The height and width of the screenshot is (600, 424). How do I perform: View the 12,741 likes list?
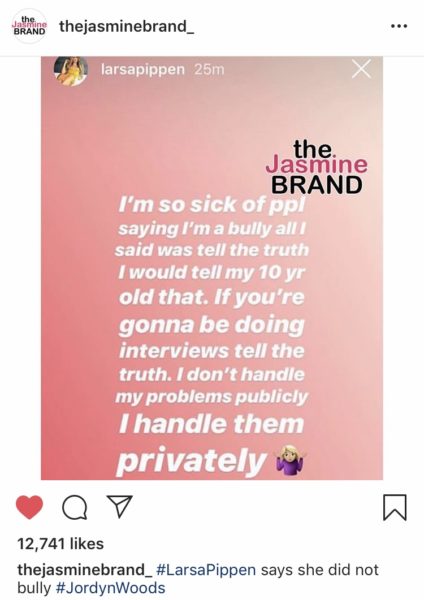pyautogui.click(x=60, y=543)
